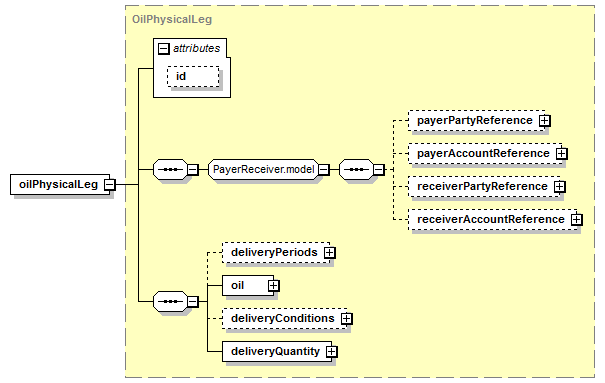Select the id attribute box
The width and height of the screenshot is (605, 383).
pos(193,76)
